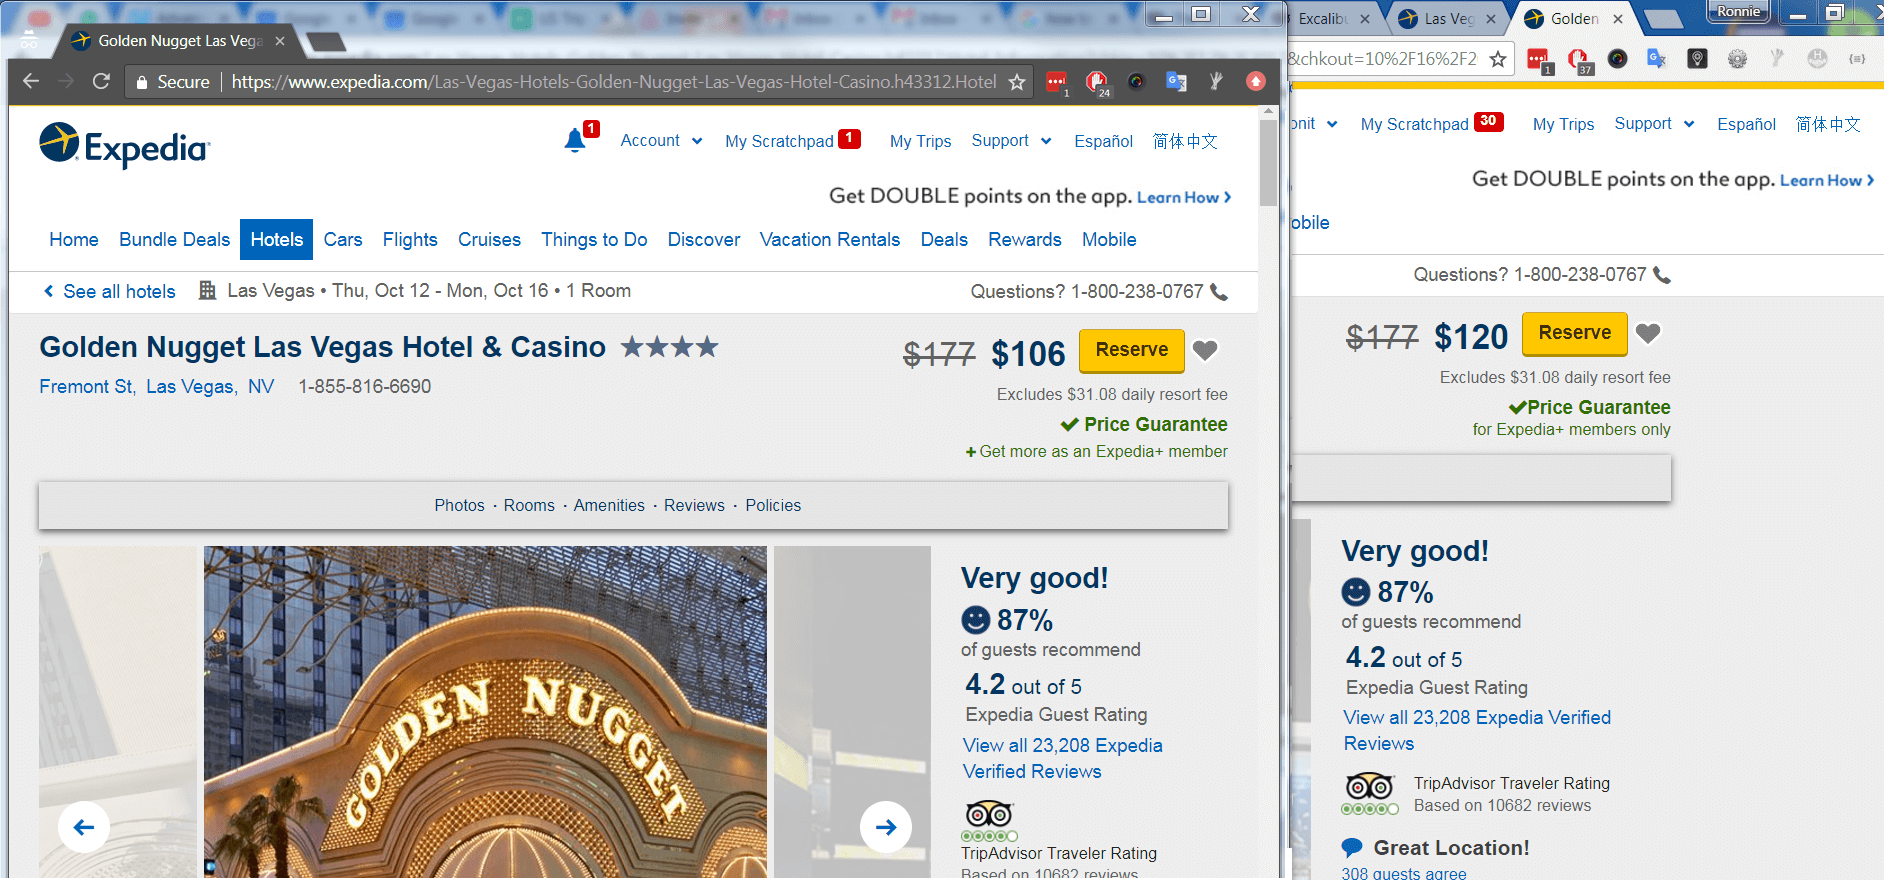This screenshot has width=1884, height=880.
Task: Open the Vacation Rentals tab
Action: click(830, 240)
